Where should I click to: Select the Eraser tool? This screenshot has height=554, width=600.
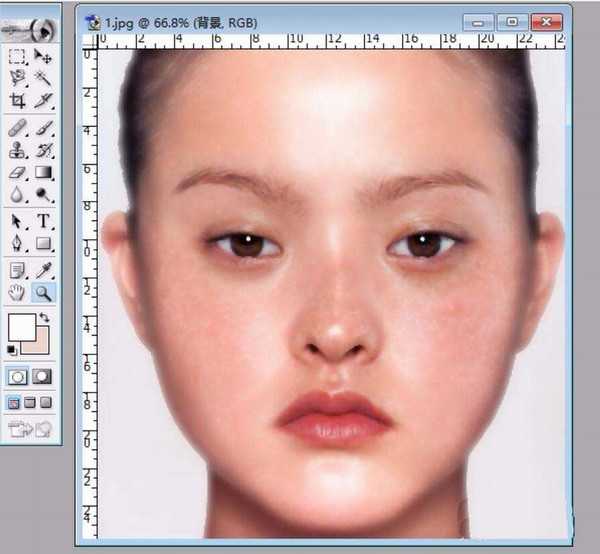click(17, 174)
